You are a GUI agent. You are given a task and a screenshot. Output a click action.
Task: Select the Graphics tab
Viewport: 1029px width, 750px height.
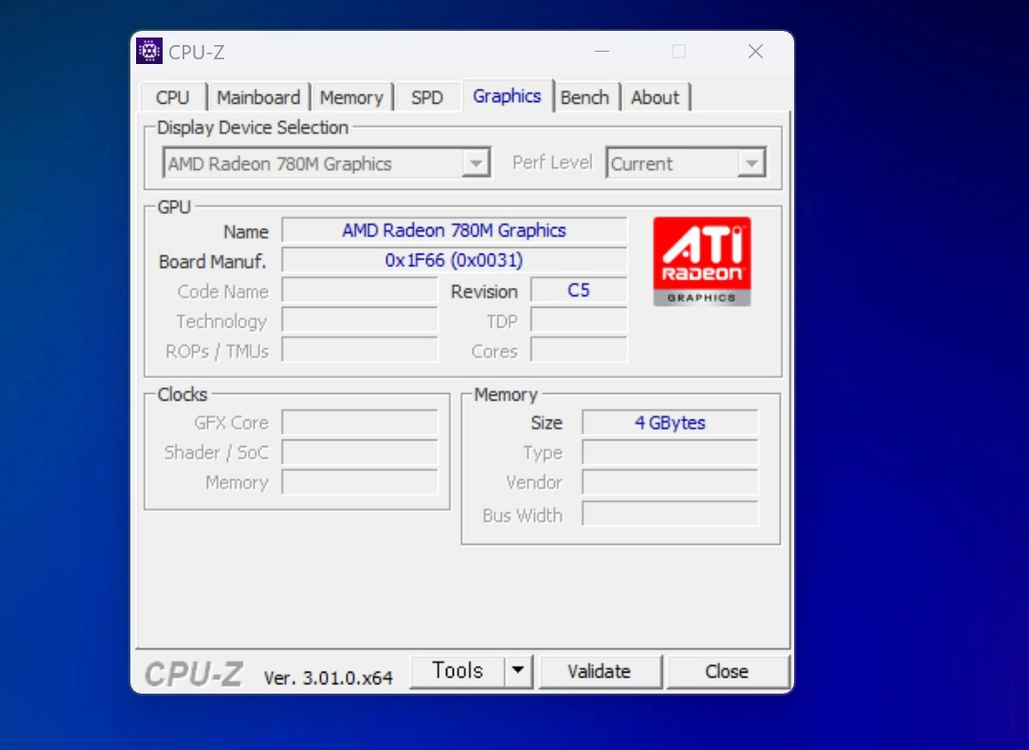(507, 96)
